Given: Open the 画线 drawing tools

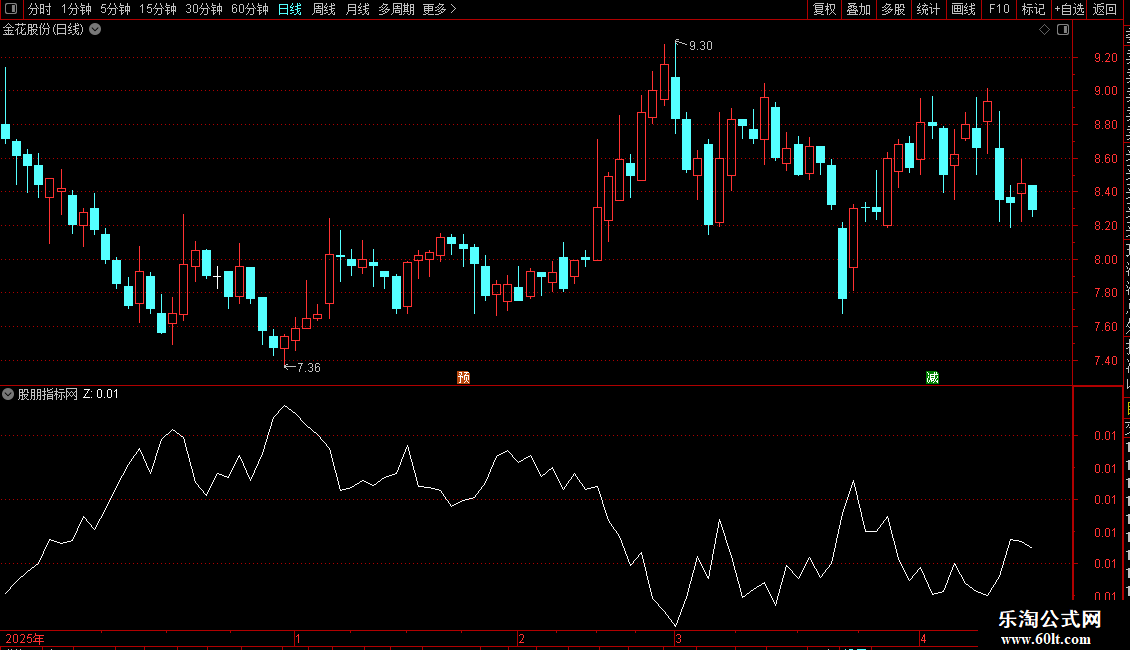Looking at the screenshot, I should tap(964, 9).
